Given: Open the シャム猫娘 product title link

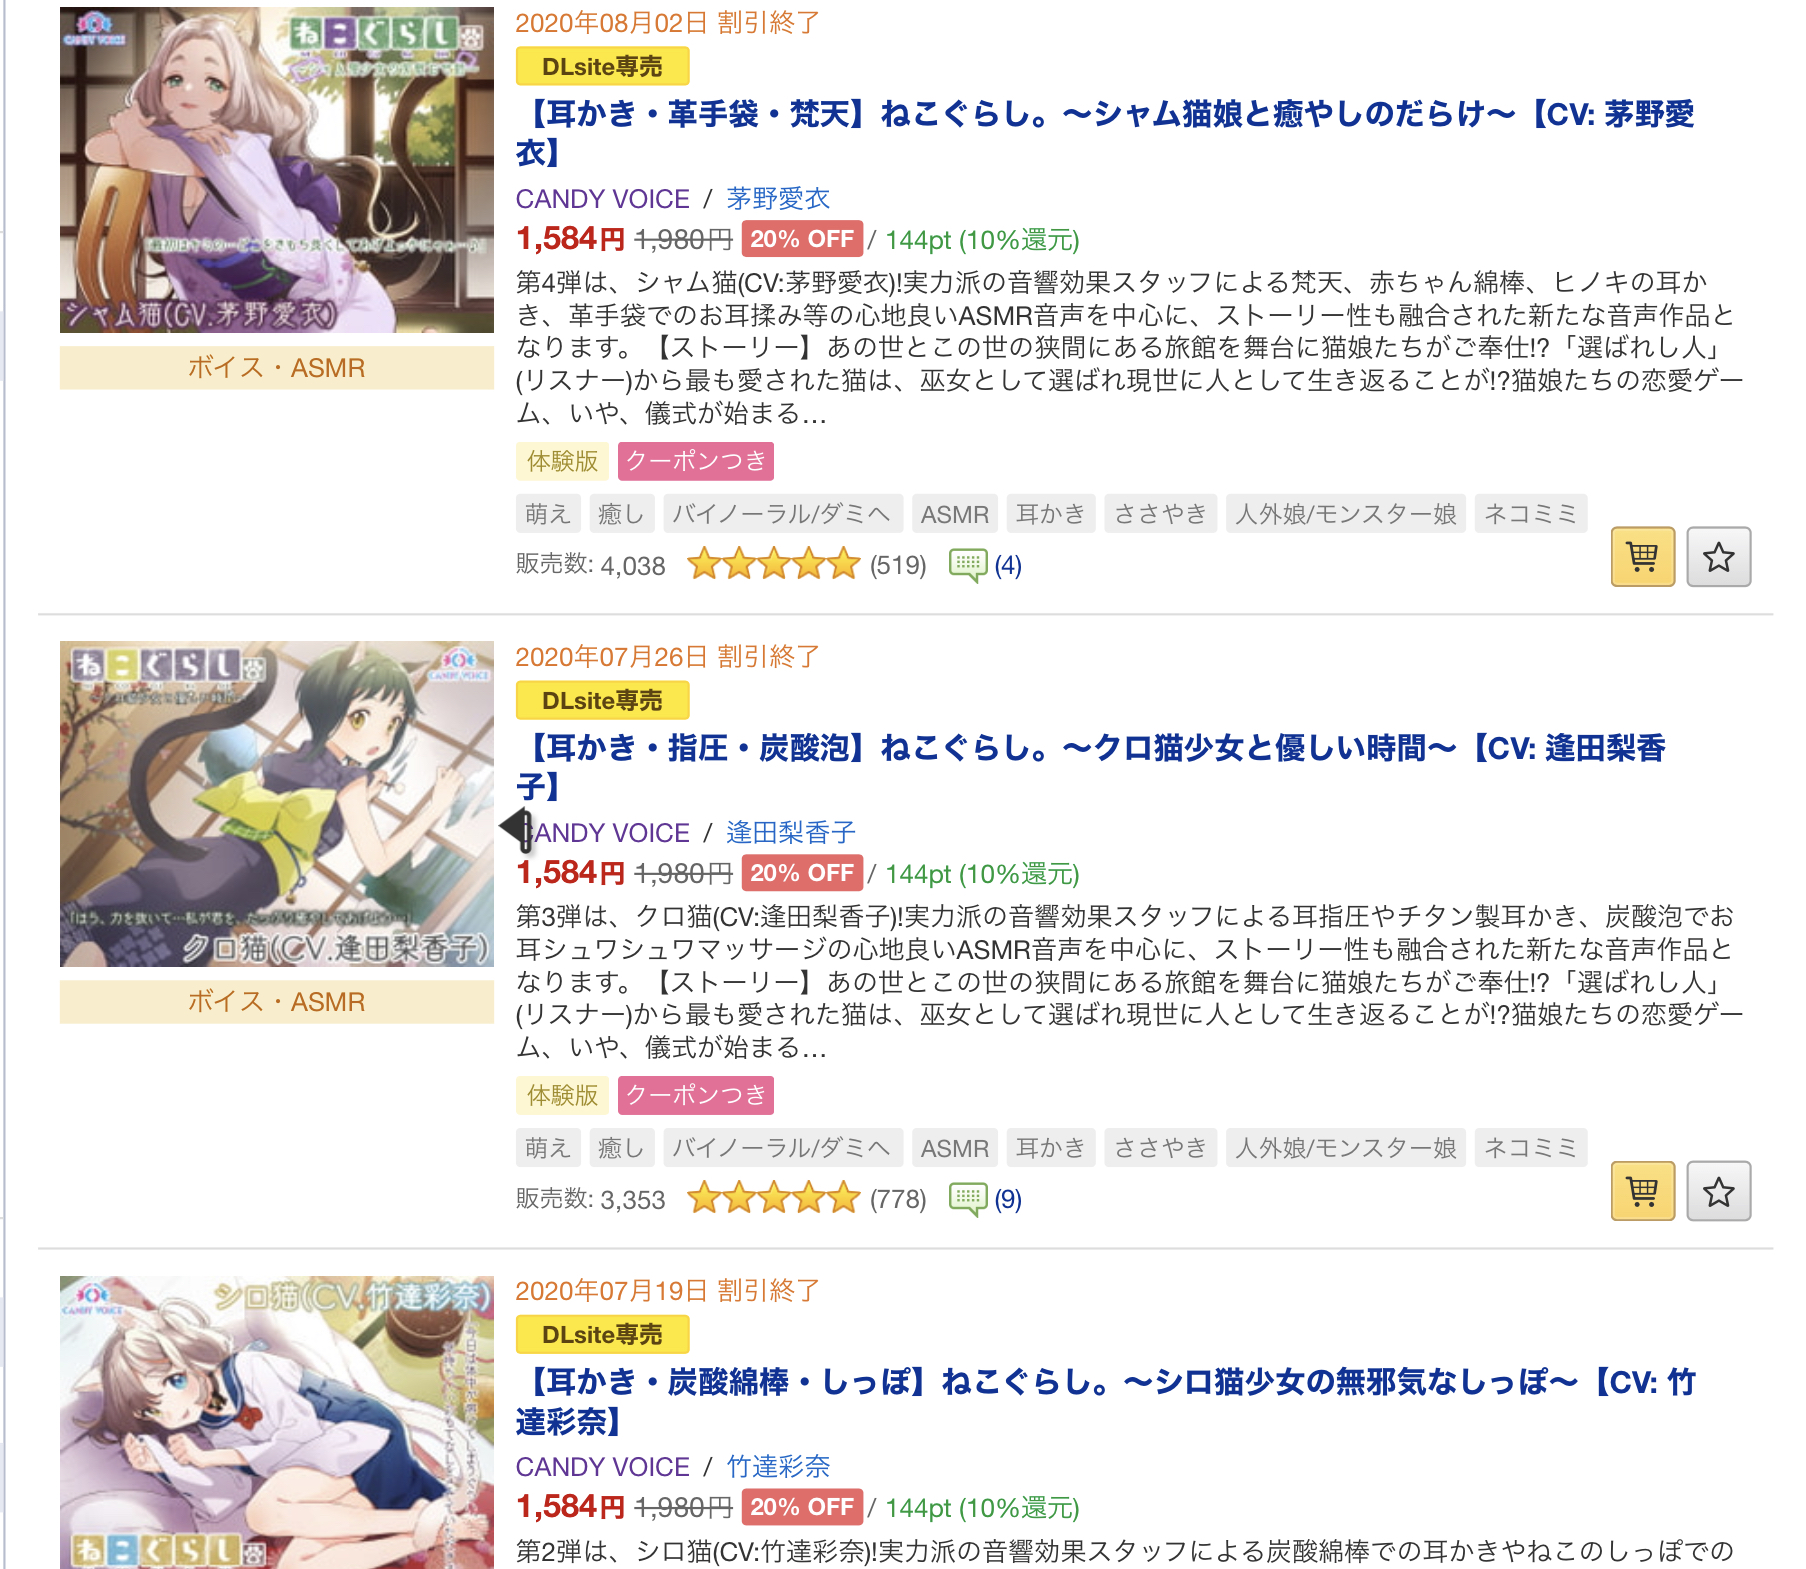Looking at the screenshot, I should [1105, 133].
